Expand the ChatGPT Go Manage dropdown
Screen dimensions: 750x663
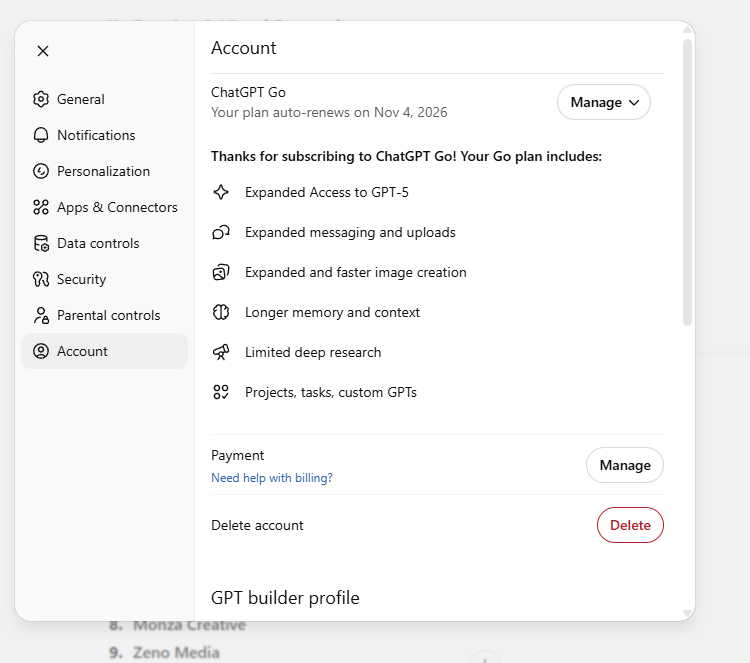(604, 102)
